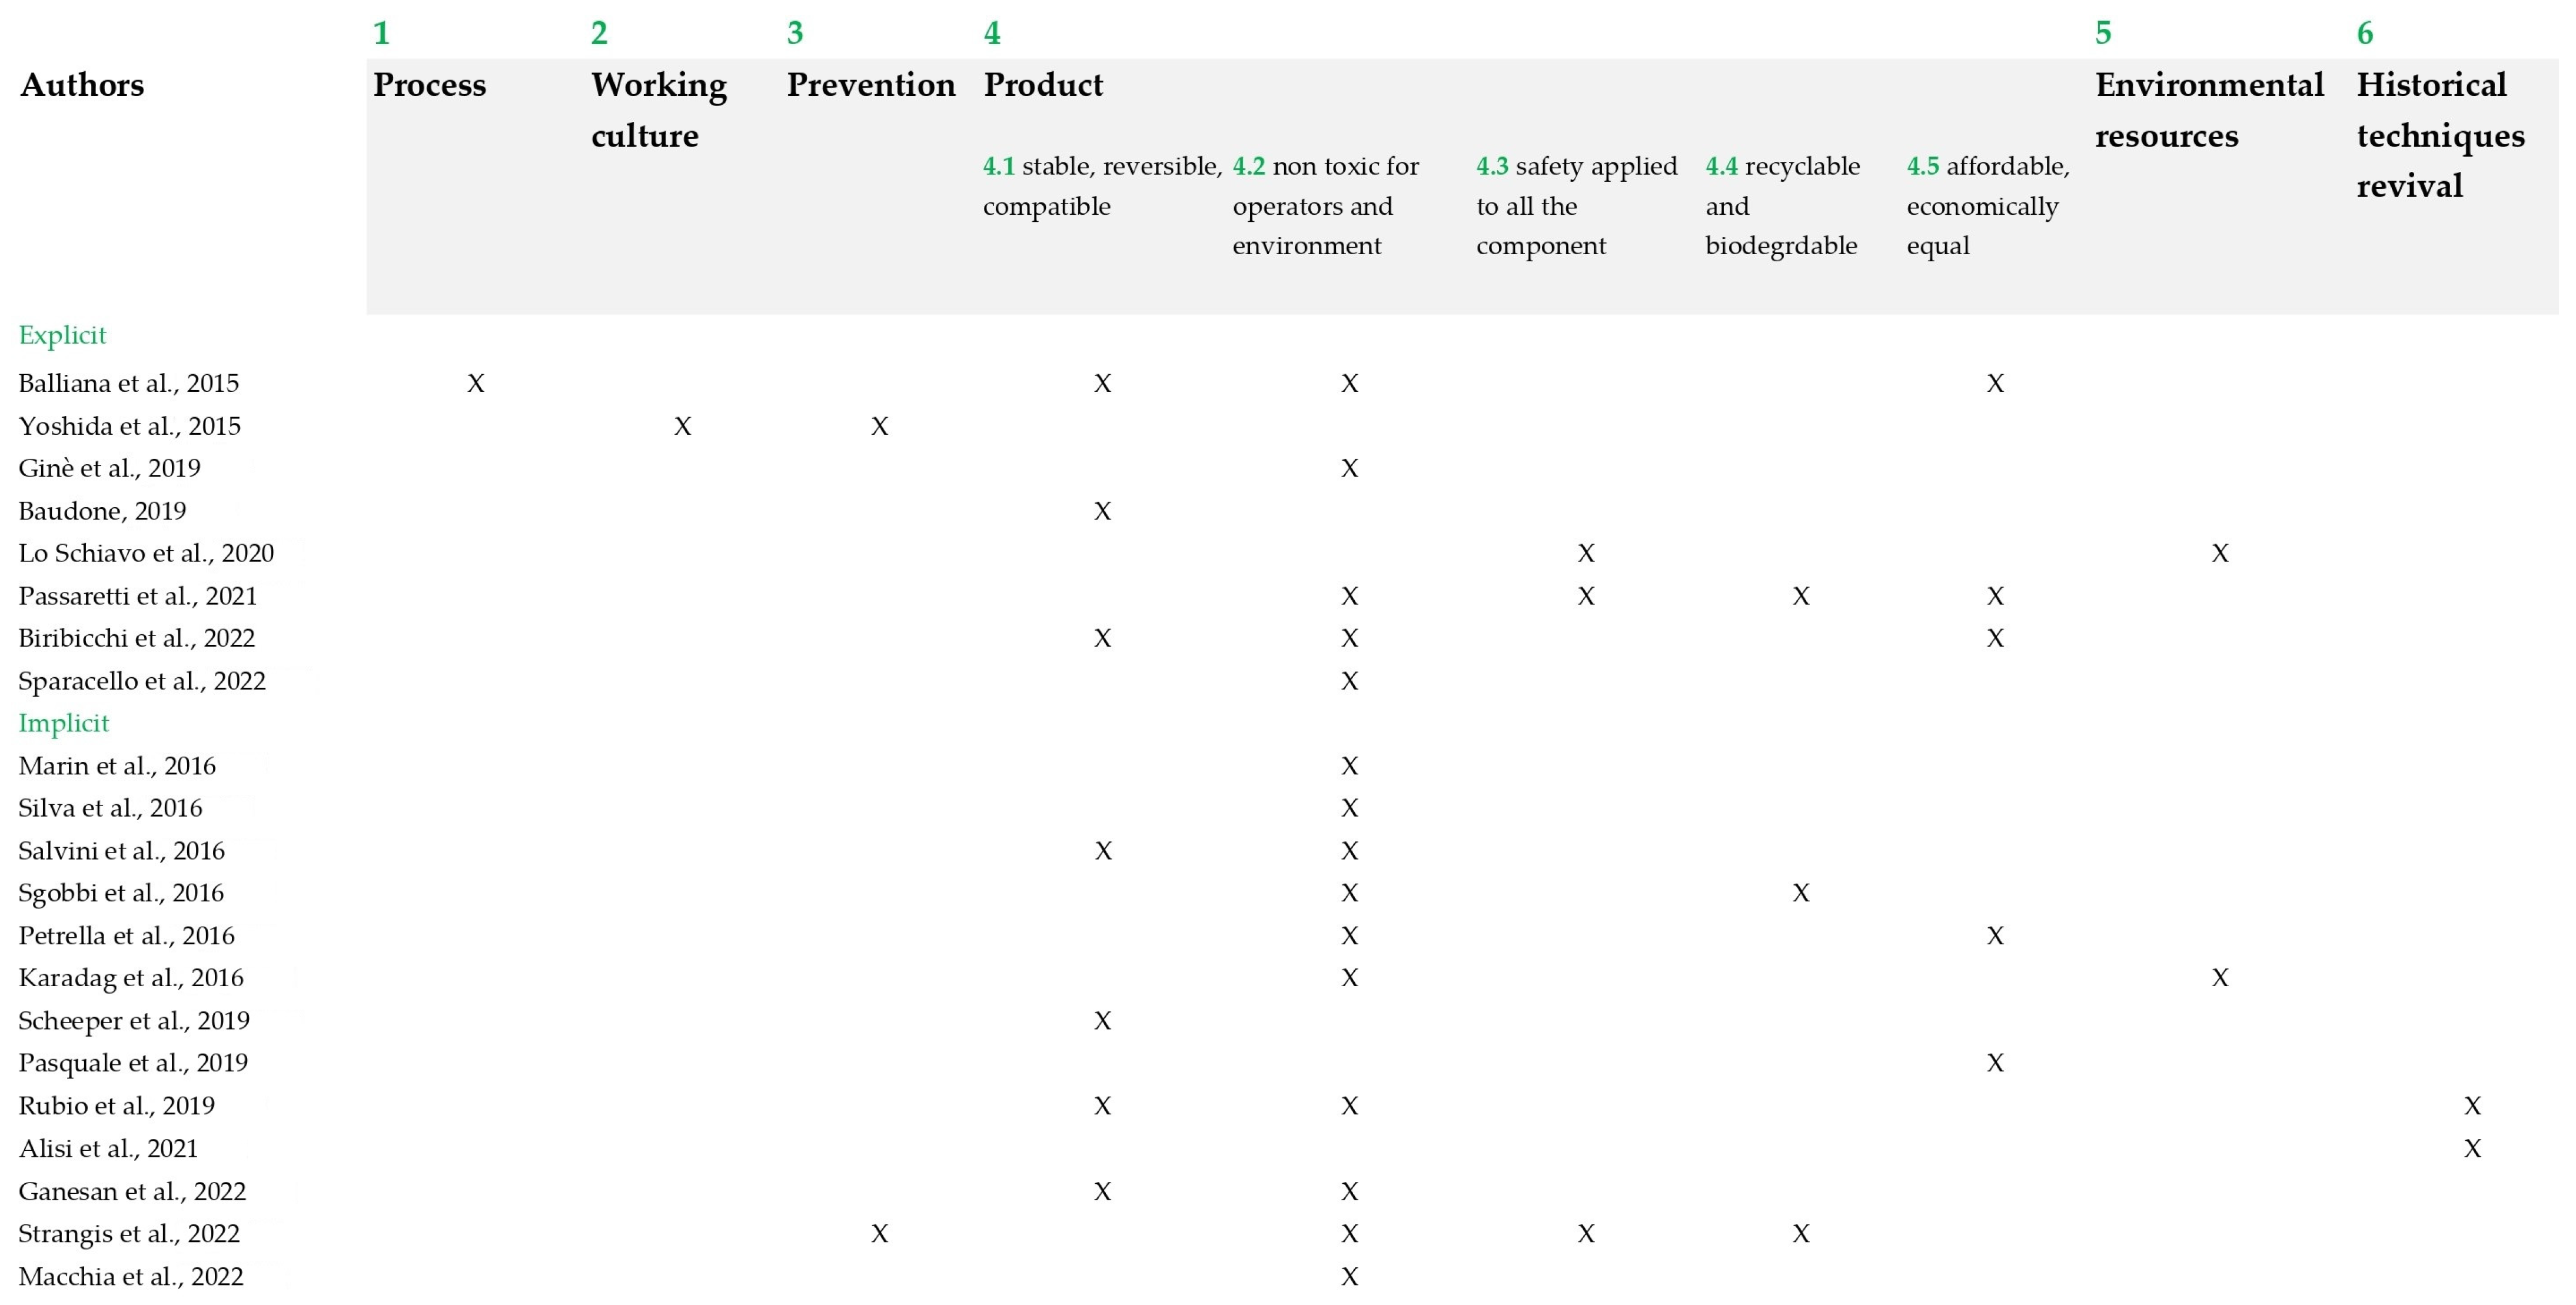Click the 4.5 affordable subheading
The width and height of the screenshot is (2576, 1305).
1987,205
